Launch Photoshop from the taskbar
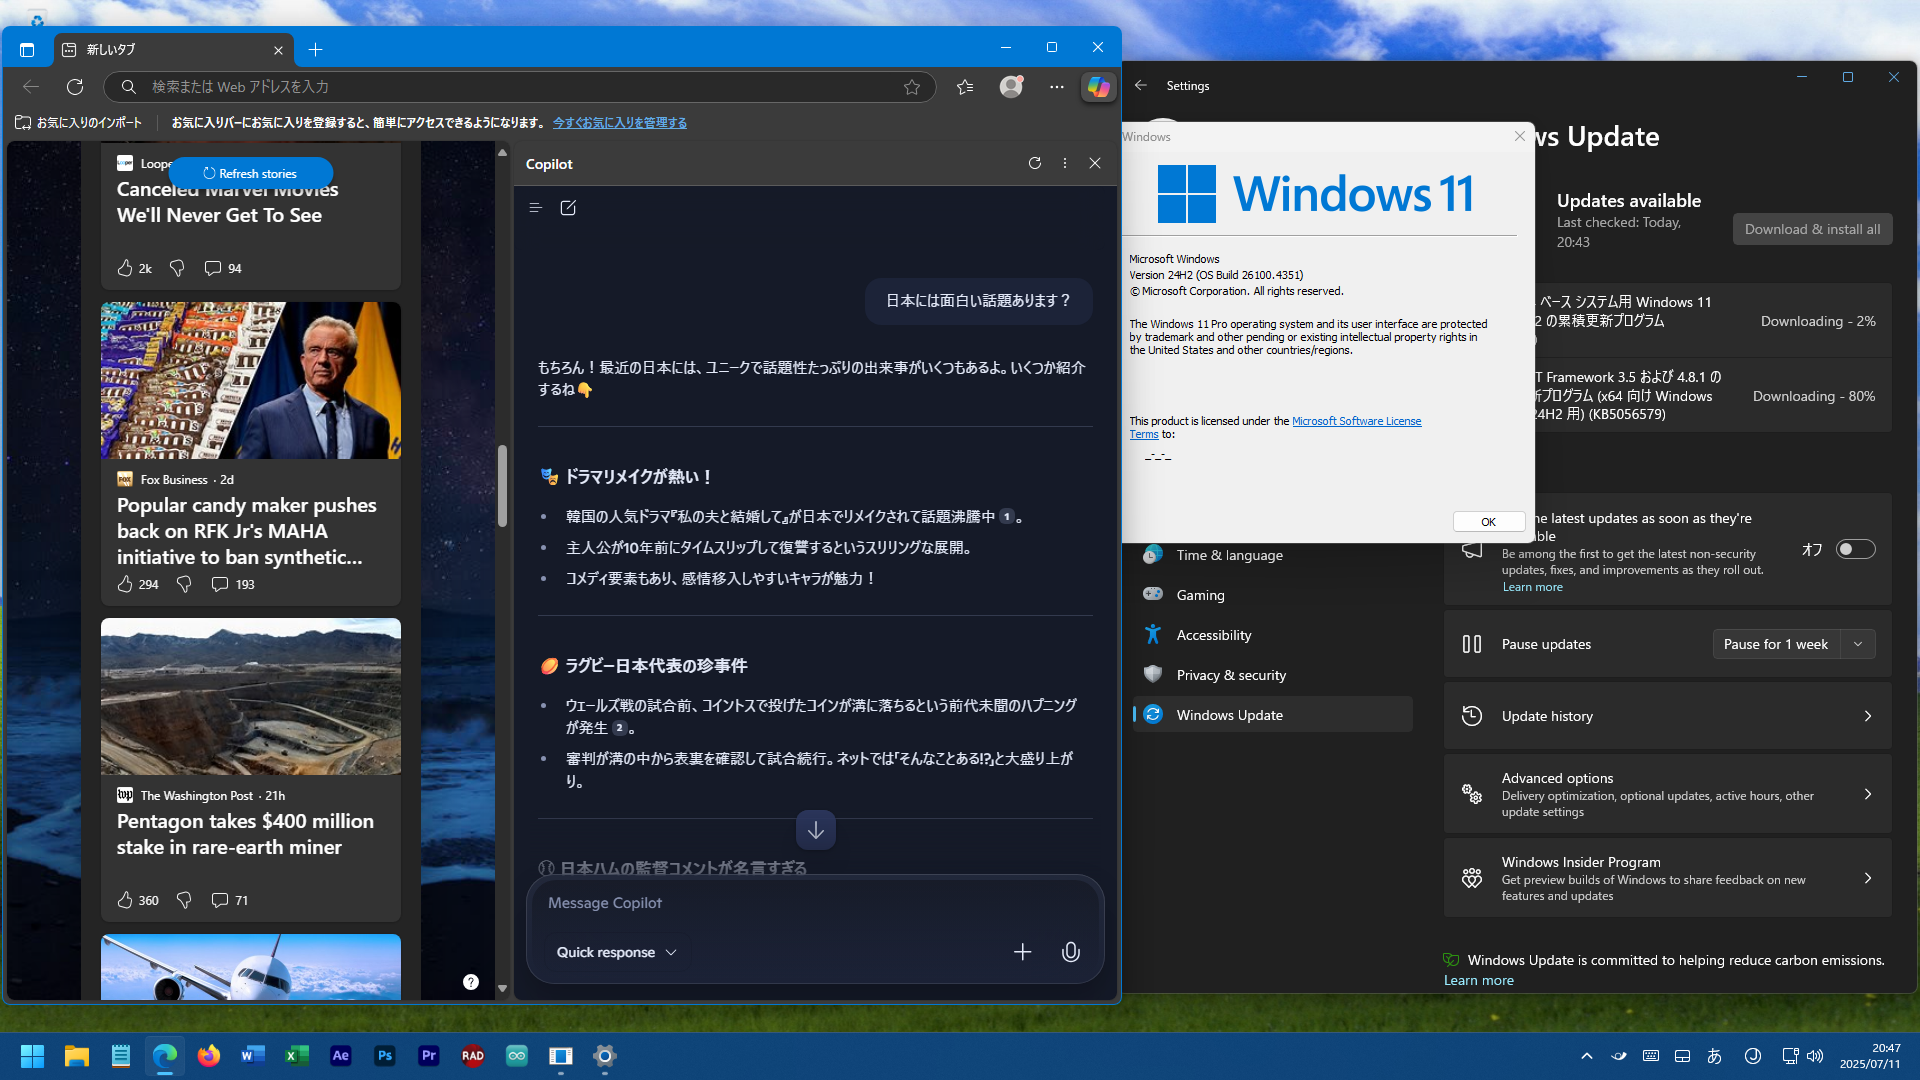The width and height of the screenshot is (1920, 1080). [385, 1056]
